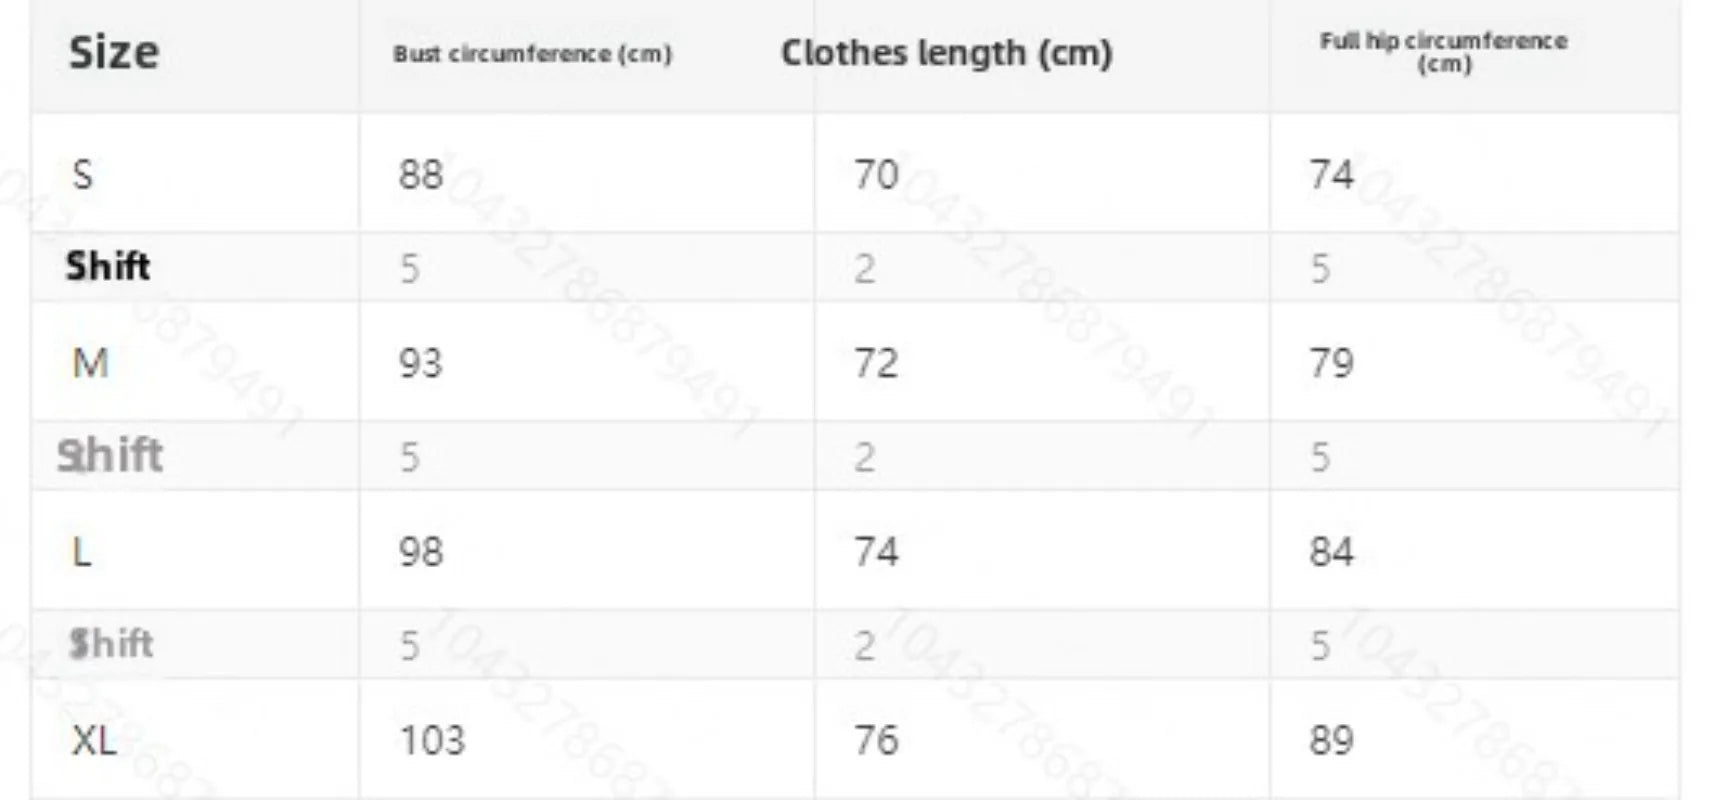Screen dimensions: 1714x800
Task: Click the "Size" column header
Action: coord(113,52)
